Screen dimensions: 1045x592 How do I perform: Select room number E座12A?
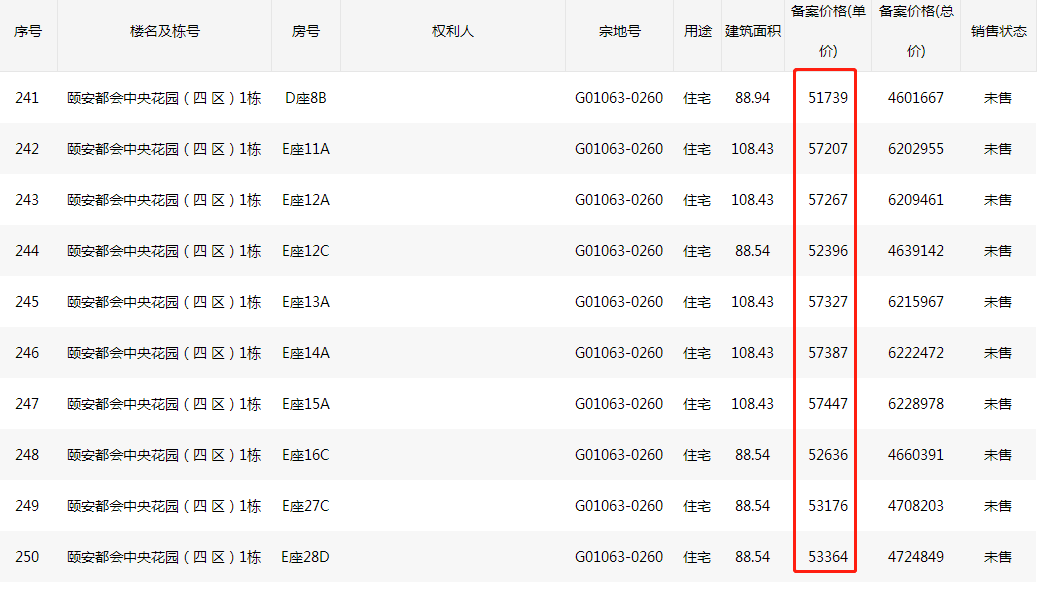306,200
